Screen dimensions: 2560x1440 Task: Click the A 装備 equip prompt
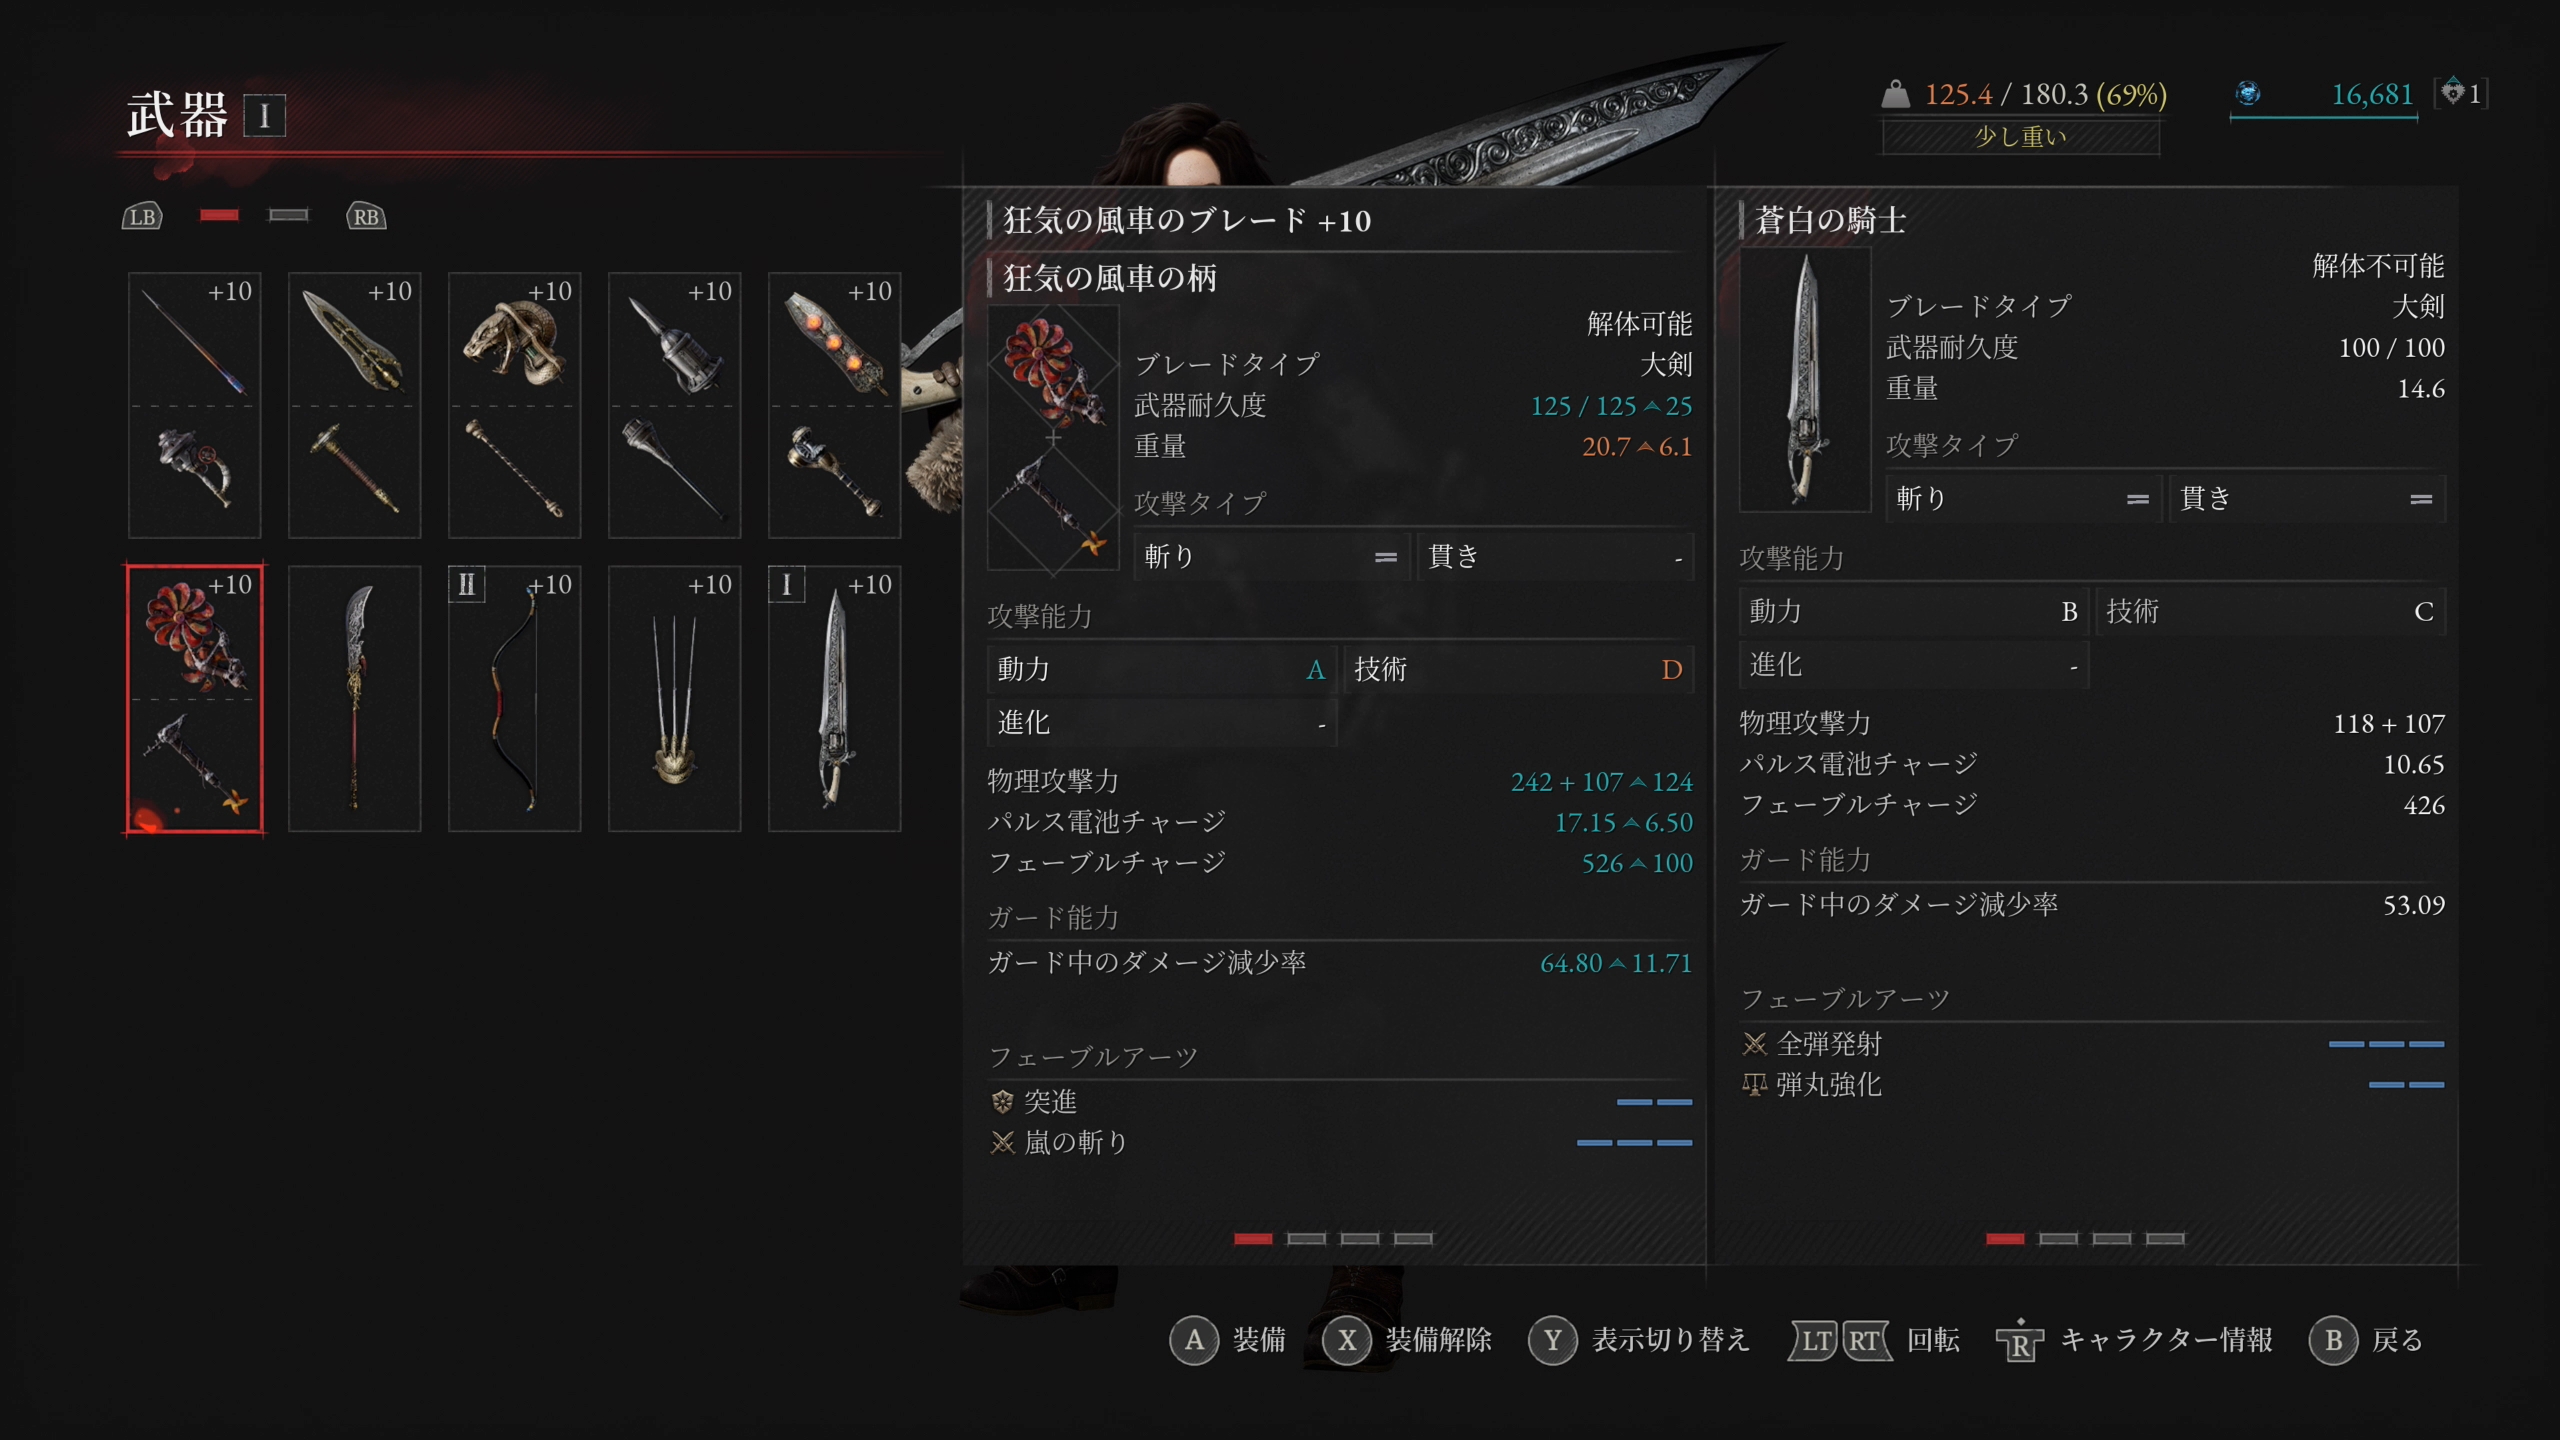(1227, 1340)
